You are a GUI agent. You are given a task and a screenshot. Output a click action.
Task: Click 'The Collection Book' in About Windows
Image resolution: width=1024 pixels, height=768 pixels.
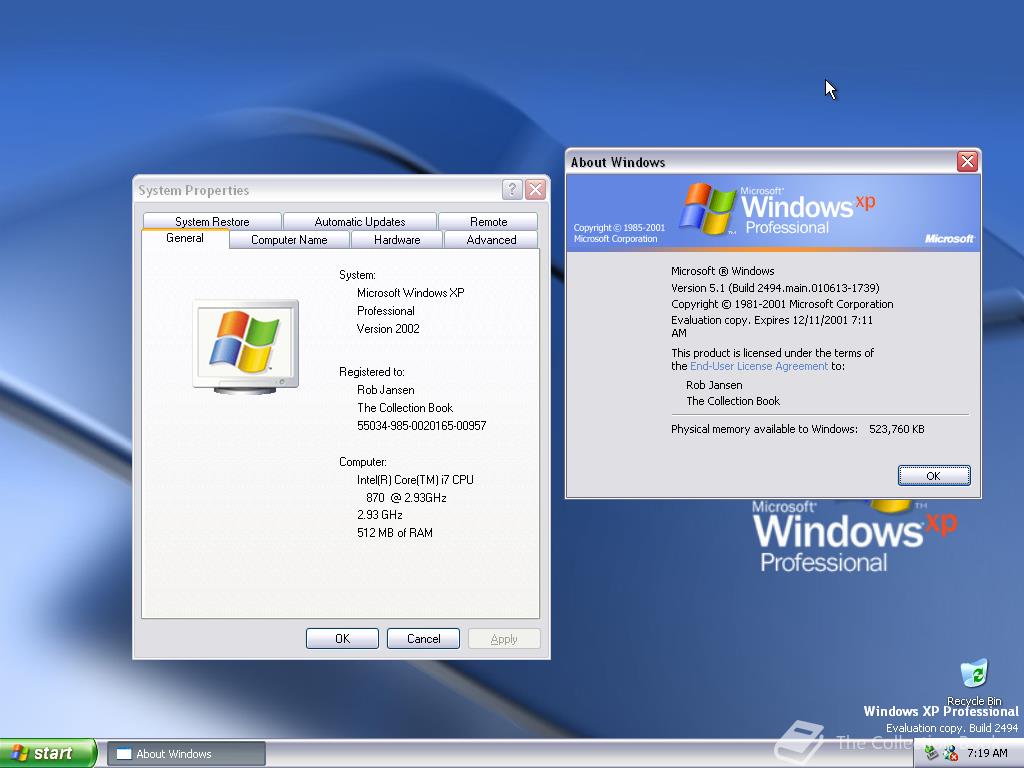[733, 401]
